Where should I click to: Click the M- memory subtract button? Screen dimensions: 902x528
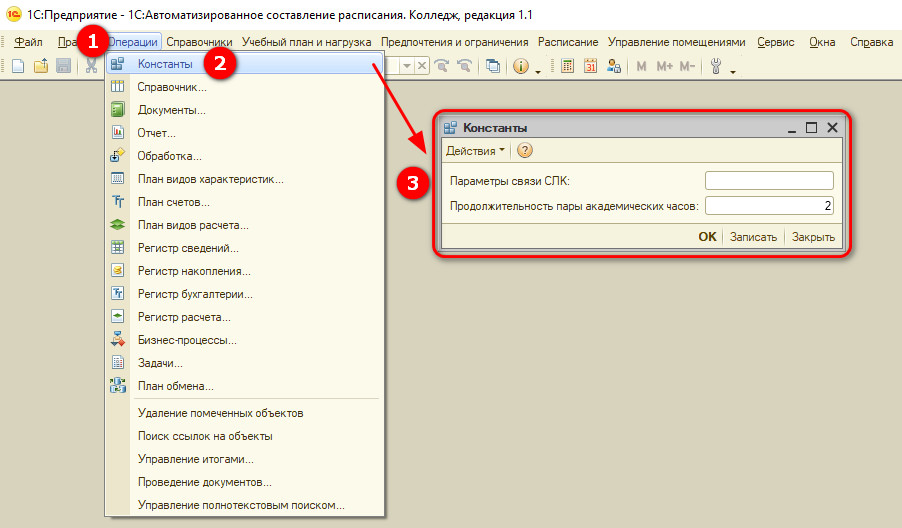tap(687, 66)
